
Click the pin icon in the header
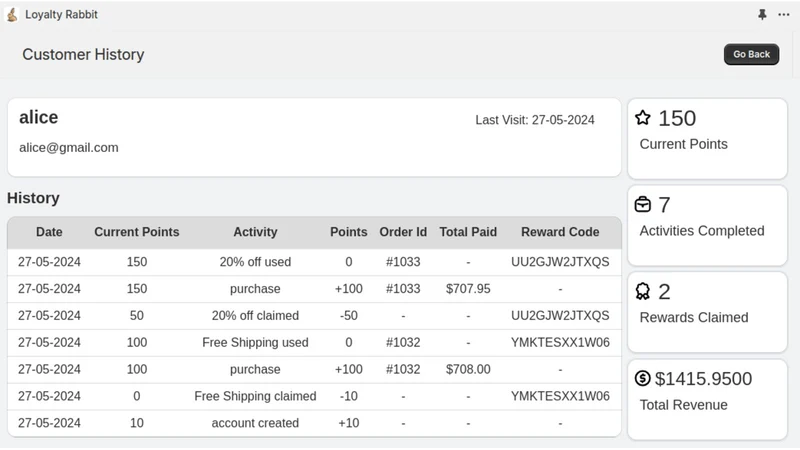pos(762,14)
